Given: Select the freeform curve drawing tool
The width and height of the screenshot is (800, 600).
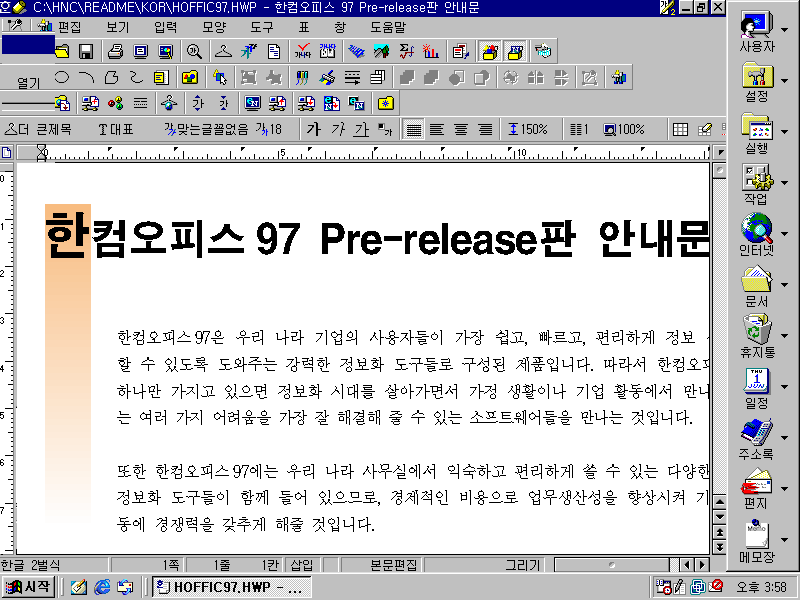Looking at the screenshot, I should [136, 78].
